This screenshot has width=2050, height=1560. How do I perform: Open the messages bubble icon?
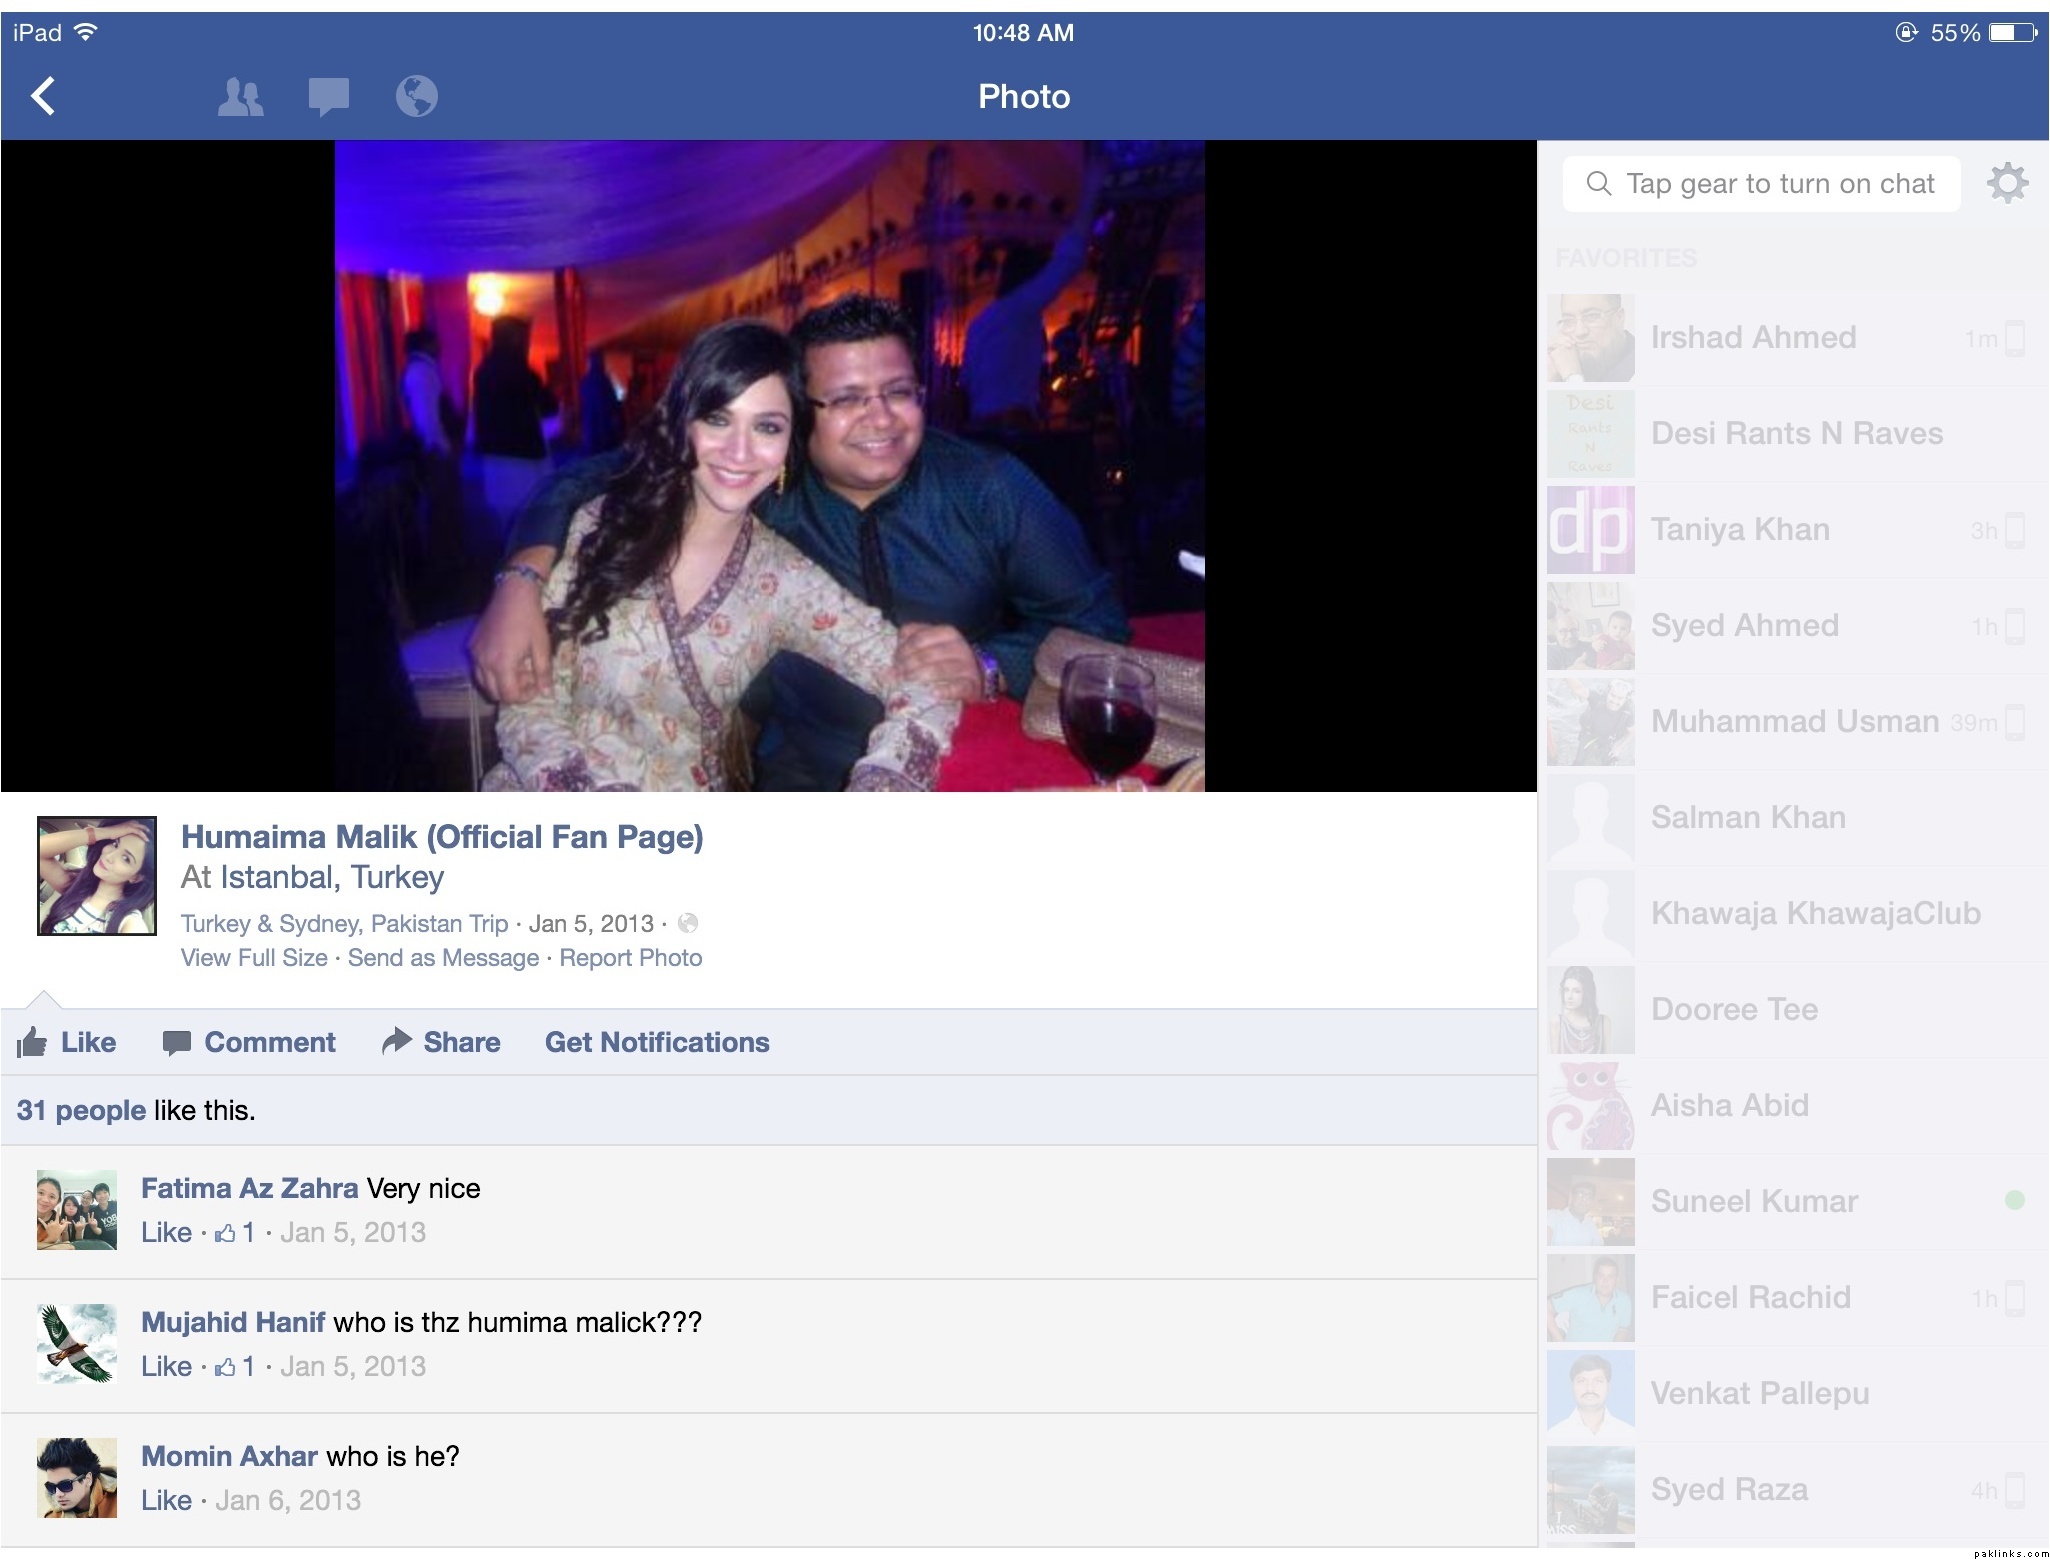pyautogui.click(x=328, y=97)
